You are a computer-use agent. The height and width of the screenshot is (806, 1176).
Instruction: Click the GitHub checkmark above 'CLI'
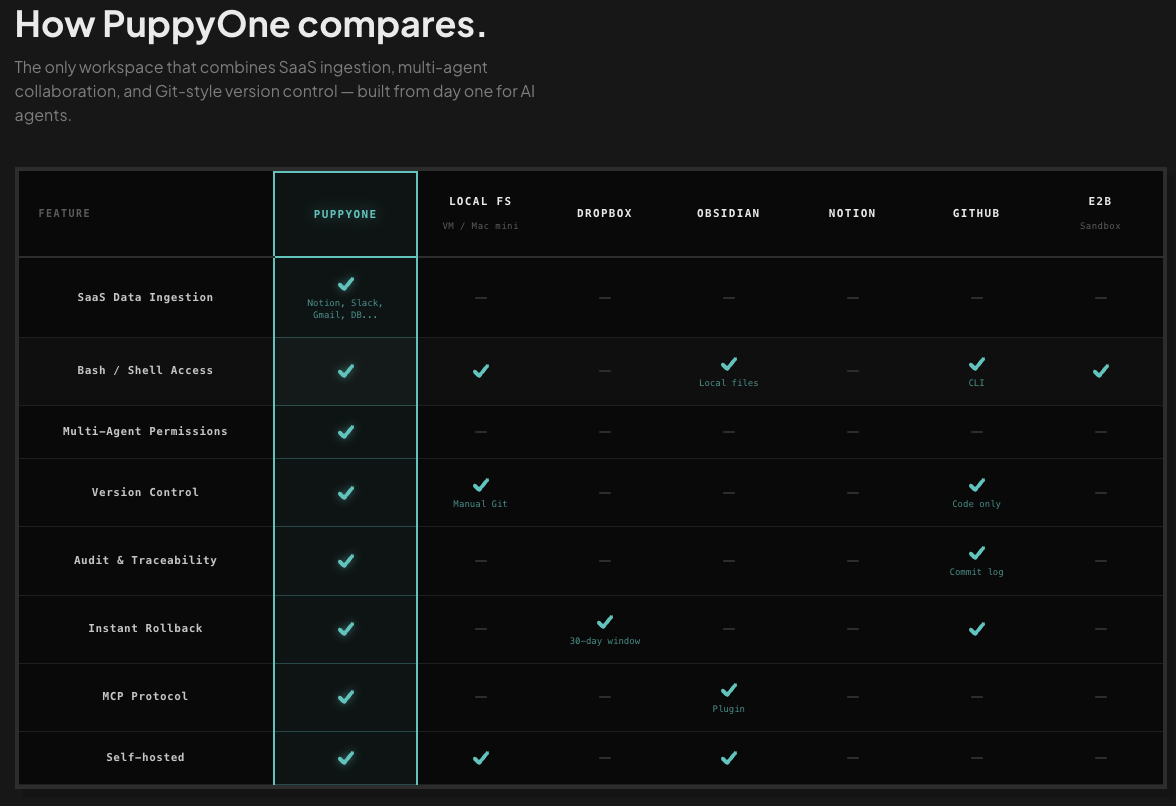[x=976, y=364]
